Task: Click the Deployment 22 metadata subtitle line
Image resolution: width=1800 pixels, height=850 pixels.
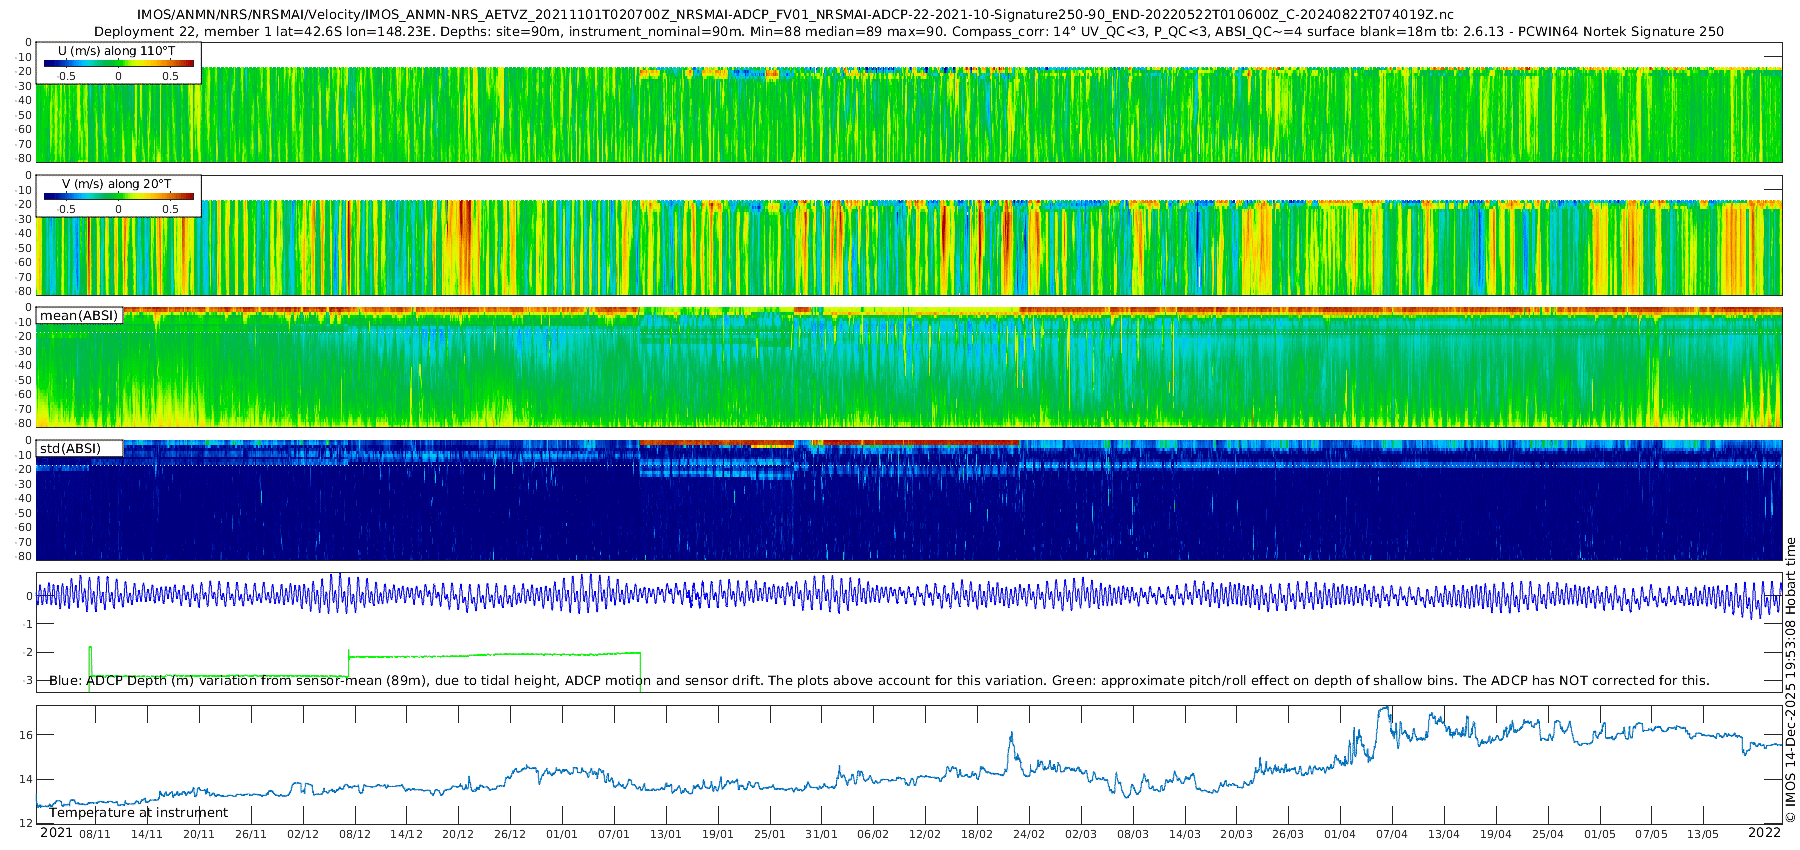Action: click(908, 31)
